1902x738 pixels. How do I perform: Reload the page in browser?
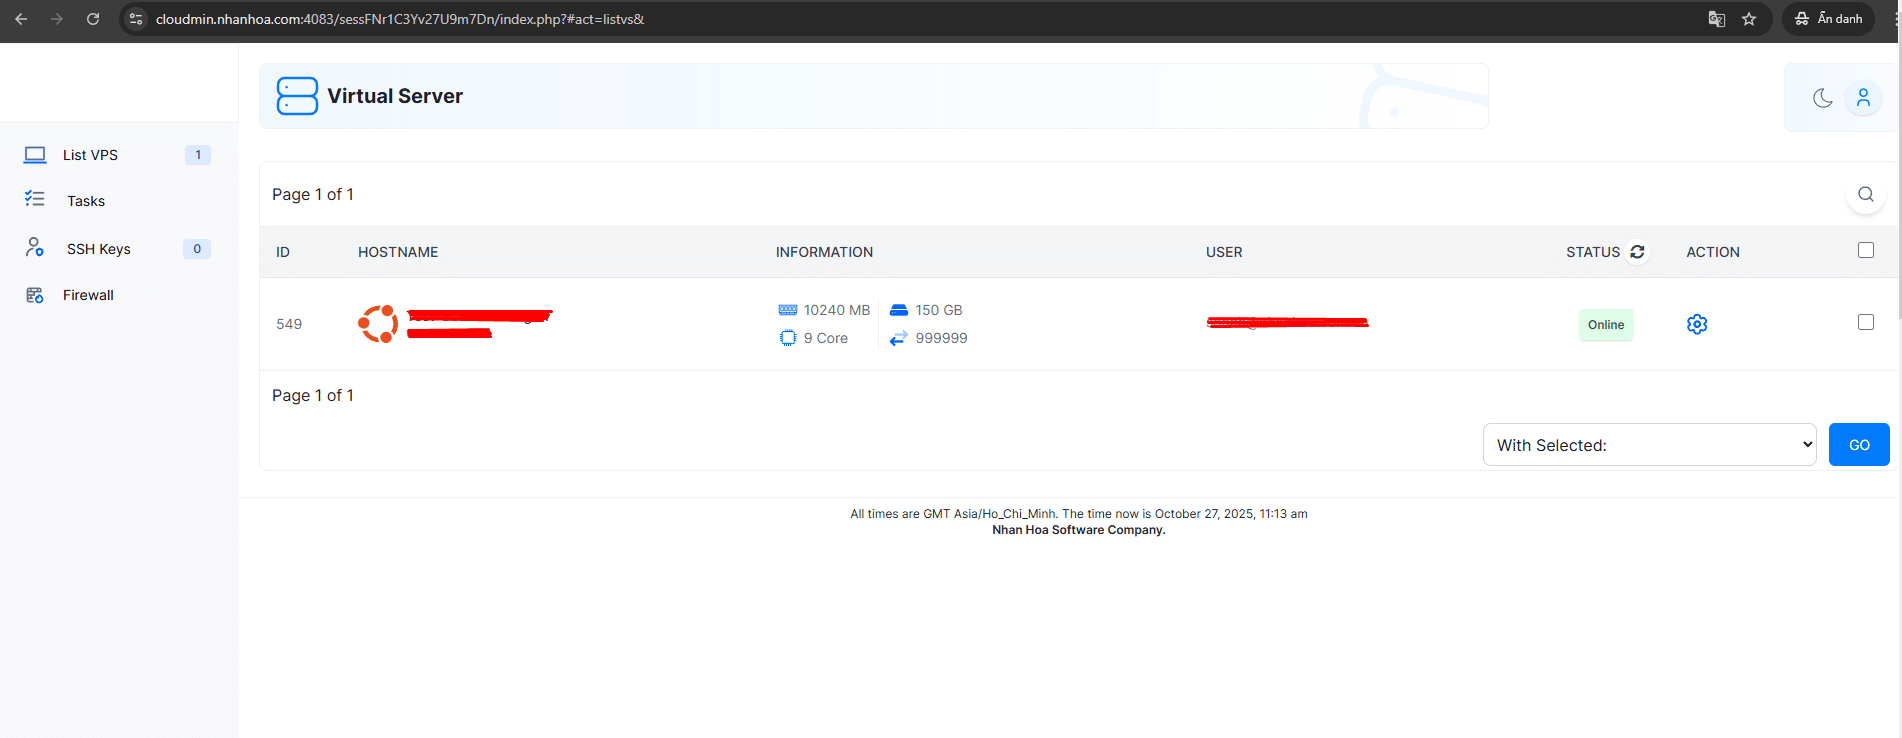pos(93,19)
